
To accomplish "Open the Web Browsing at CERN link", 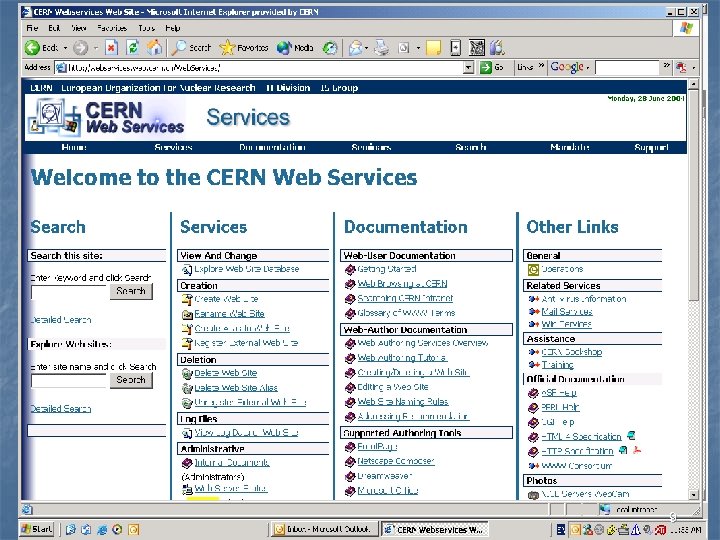I will [x=402, y=284].
